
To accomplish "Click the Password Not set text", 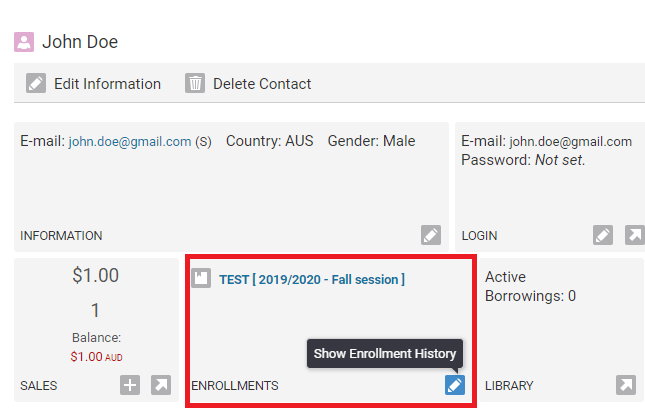I will (523, 160).
